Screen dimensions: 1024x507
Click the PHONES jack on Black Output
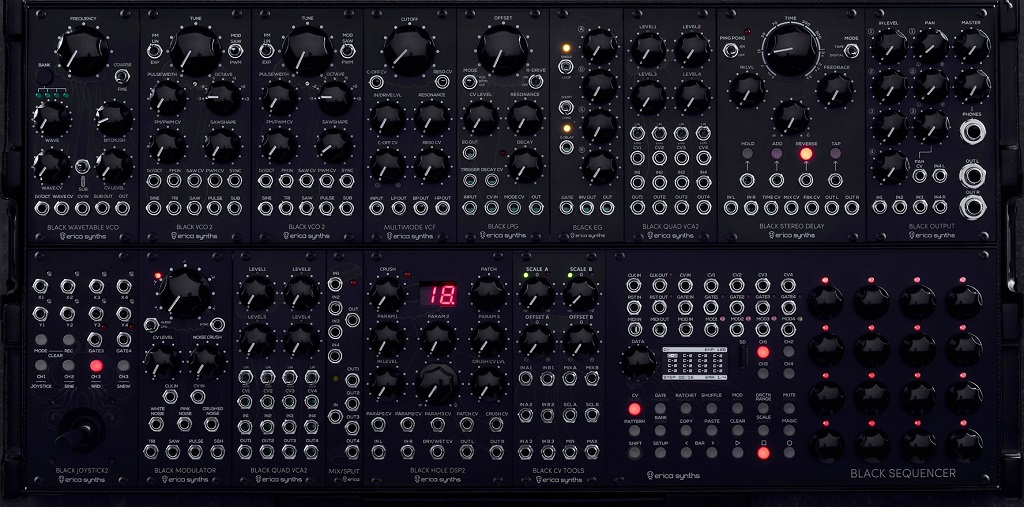tap(972, 131)
